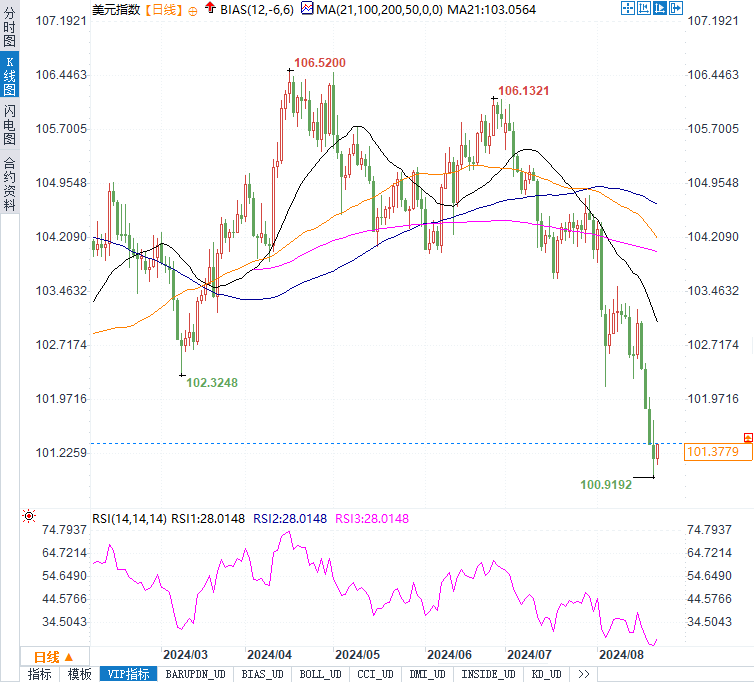Open the 指标 tab at bottom
Viewport: 754px width, 682px height.
point(39,674)
